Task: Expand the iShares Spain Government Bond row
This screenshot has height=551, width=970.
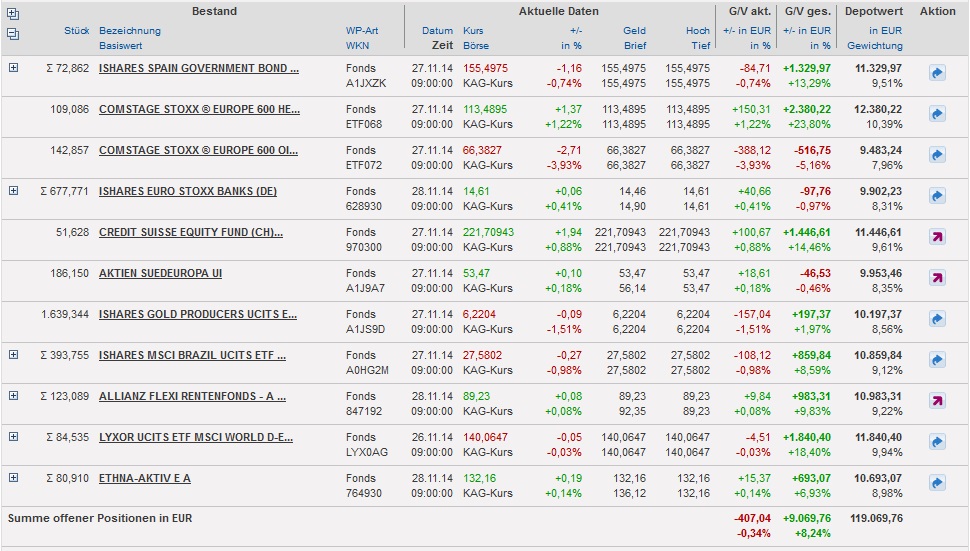Action: point(14,67)
